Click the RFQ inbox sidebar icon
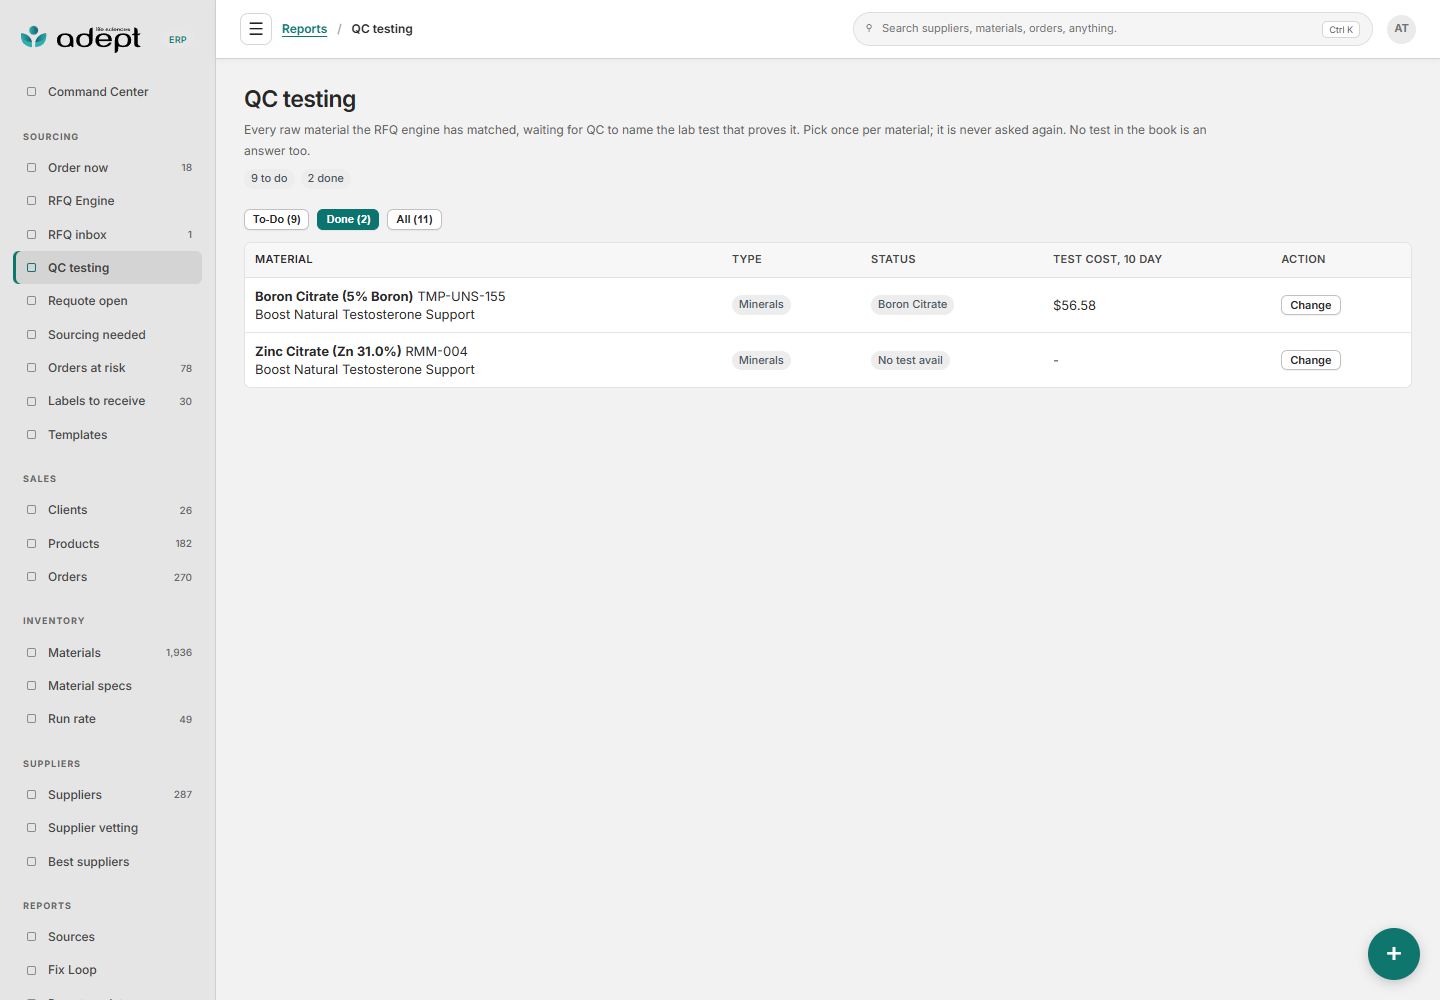Image resolution: width=1440 pixels, height=1000 pixels. coord(31,235)
